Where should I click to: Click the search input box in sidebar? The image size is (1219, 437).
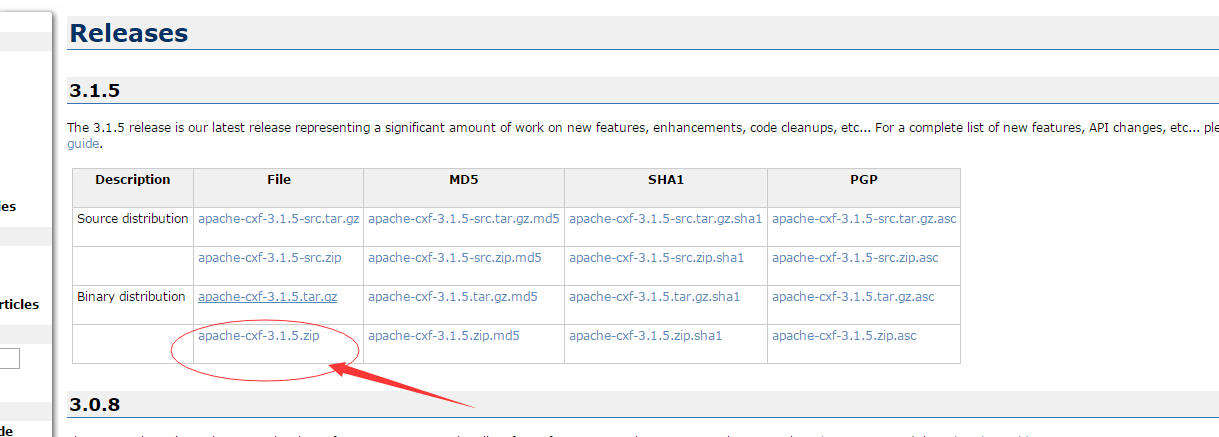tap(9, 358)
